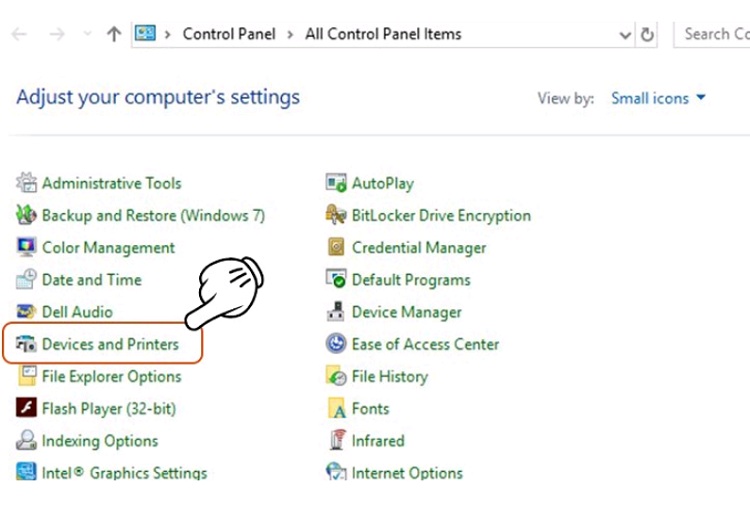Open Ease of Access Center link
The image size is (750, 519).
(425, 344)
